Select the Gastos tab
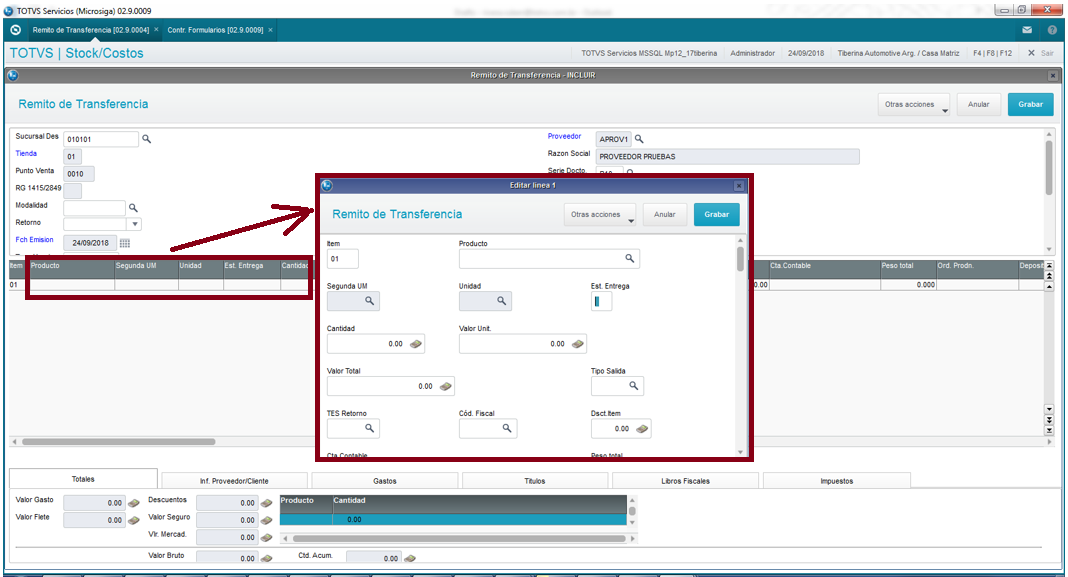 (x=385, y=481)
